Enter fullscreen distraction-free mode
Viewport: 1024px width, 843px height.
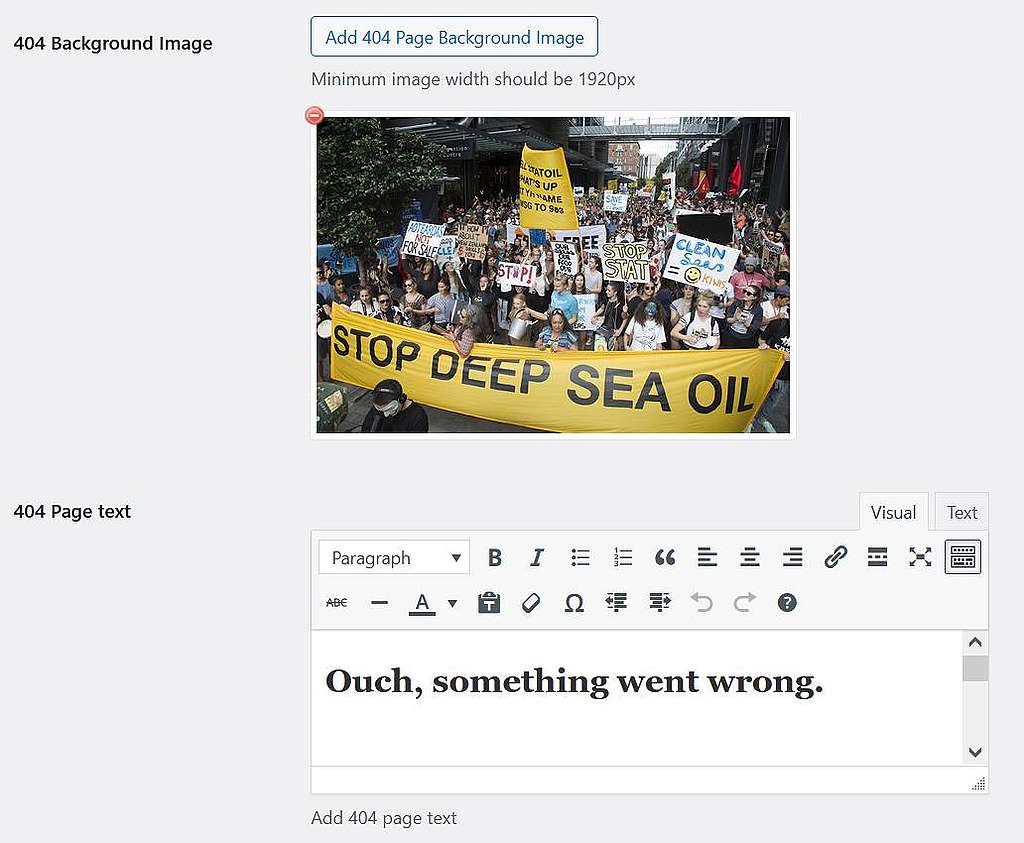click(920, 558)
